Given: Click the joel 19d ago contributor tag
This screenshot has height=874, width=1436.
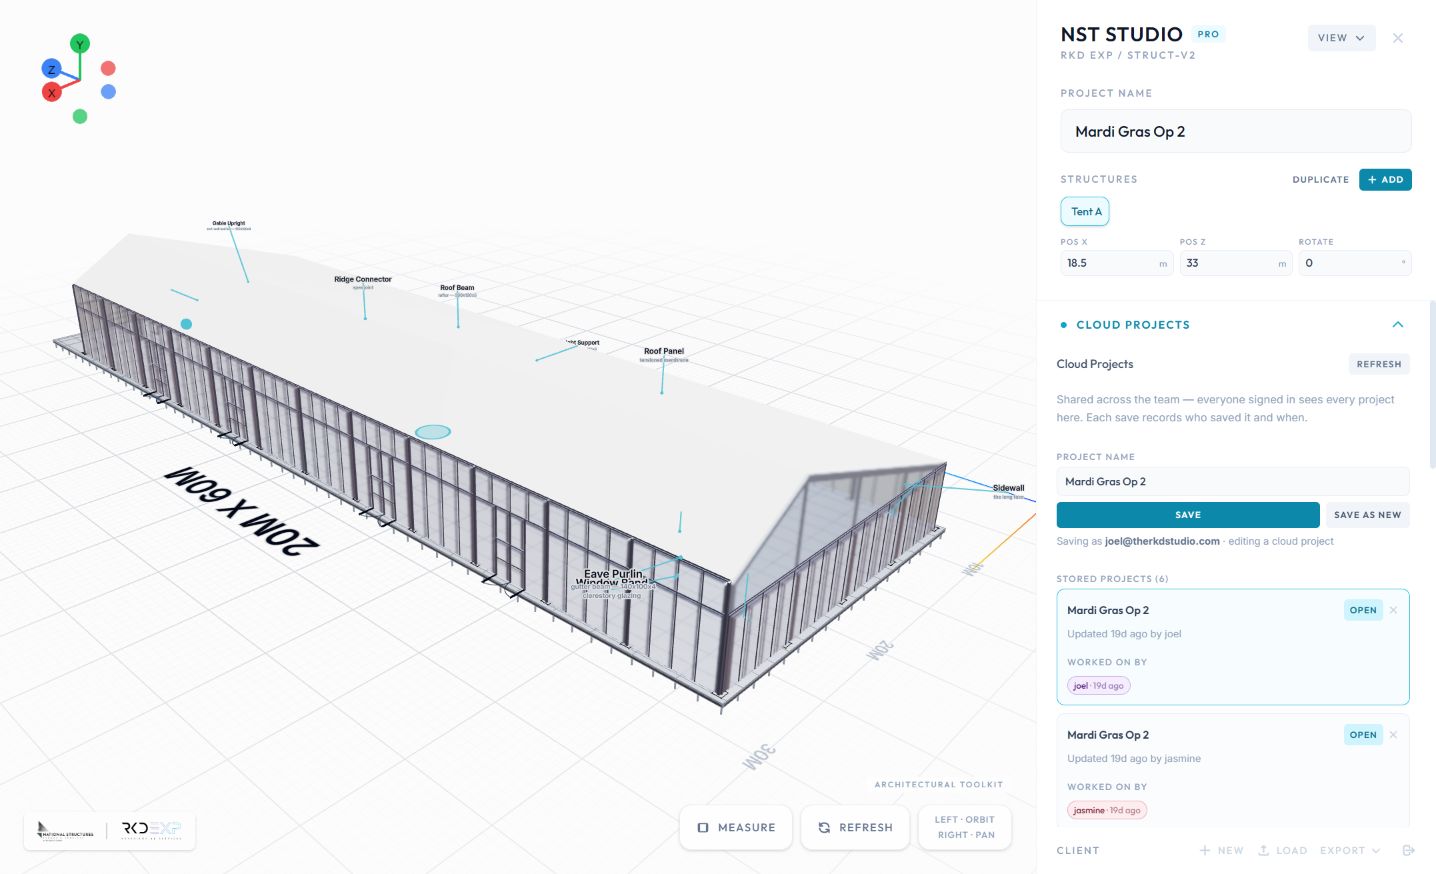Looking at the screenshot, I should coord(1099,686).
